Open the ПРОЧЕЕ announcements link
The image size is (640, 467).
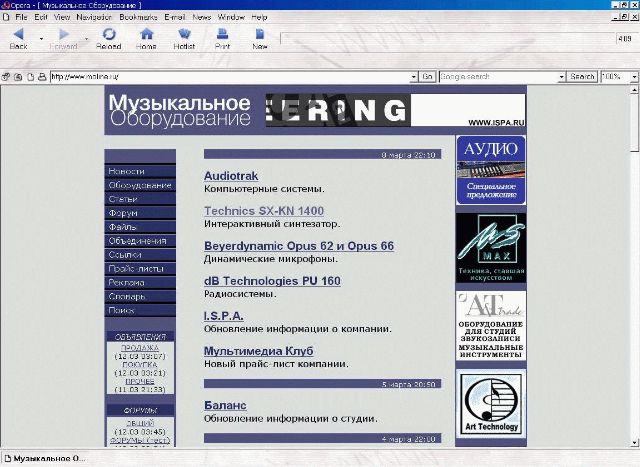click(x=140, y=381)
